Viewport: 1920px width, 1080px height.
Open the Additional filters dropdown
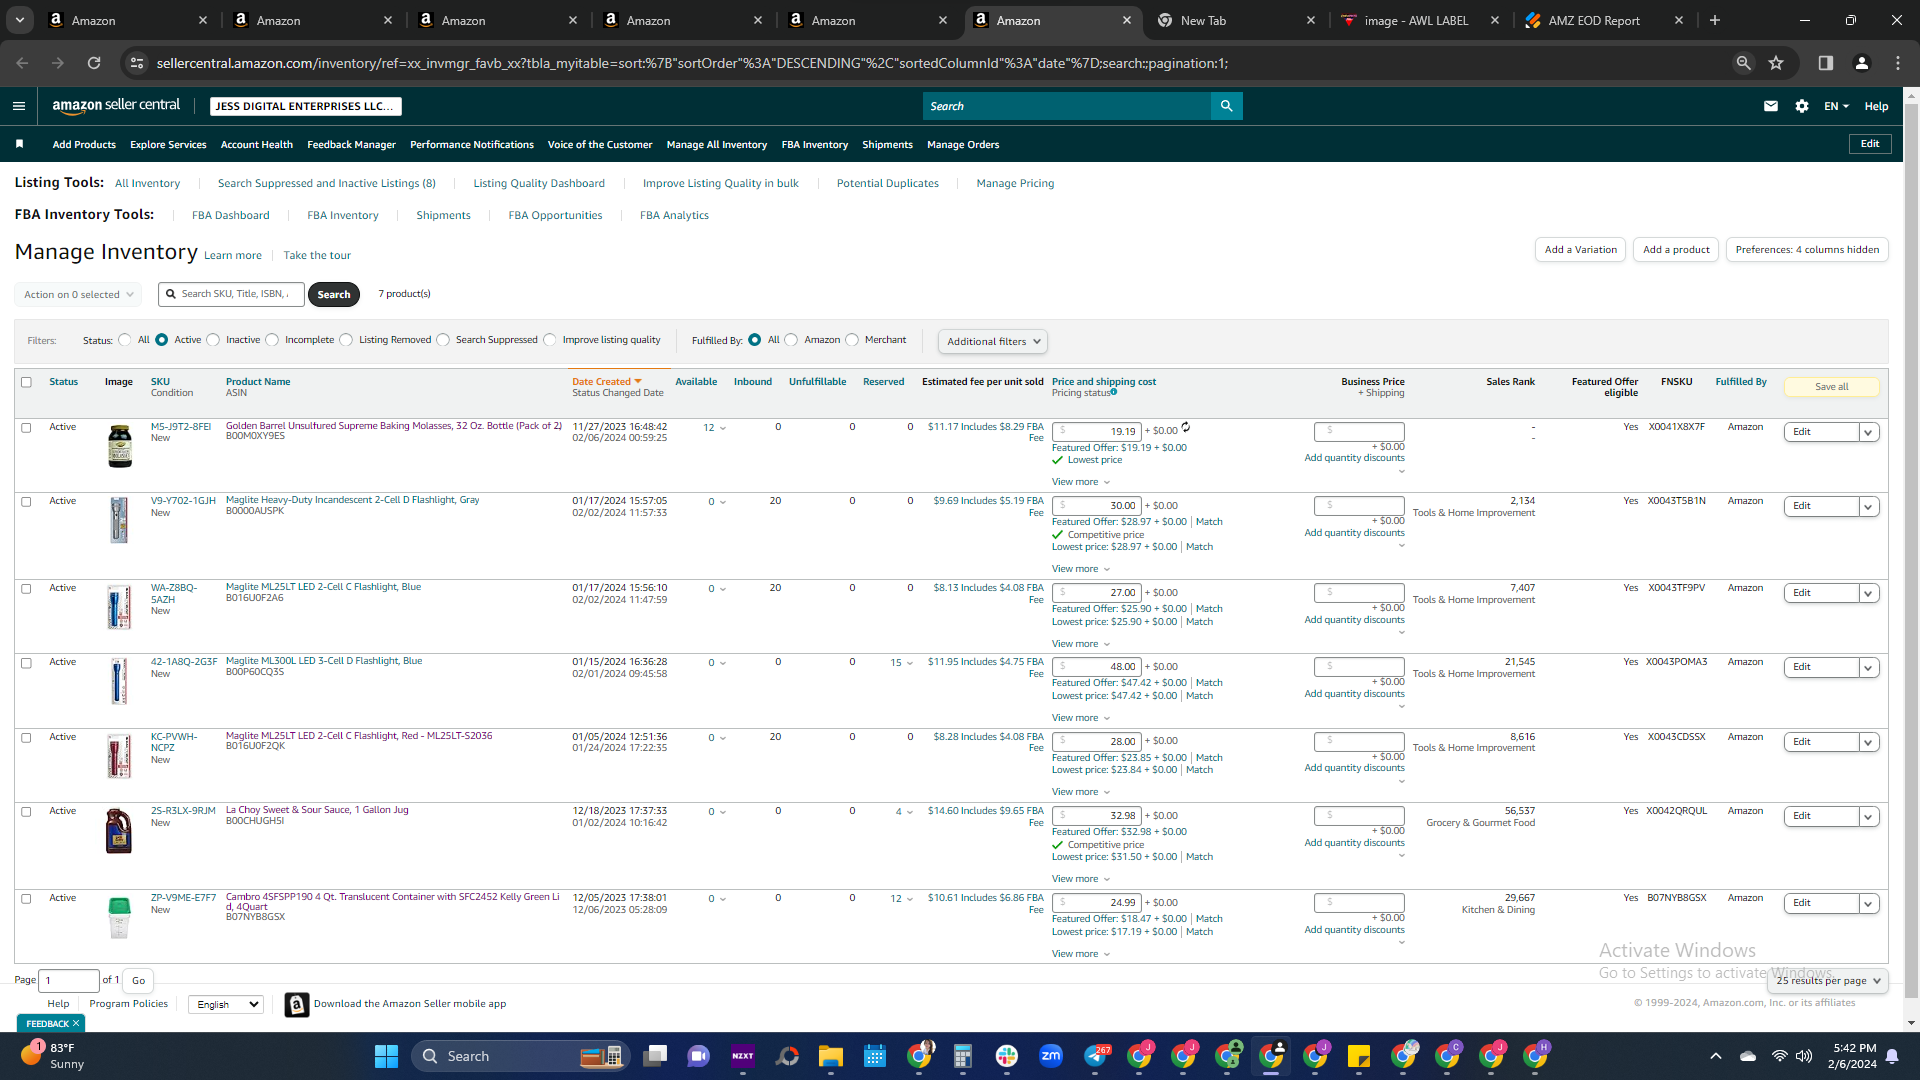pyautogui.click(x=993, y=342)
